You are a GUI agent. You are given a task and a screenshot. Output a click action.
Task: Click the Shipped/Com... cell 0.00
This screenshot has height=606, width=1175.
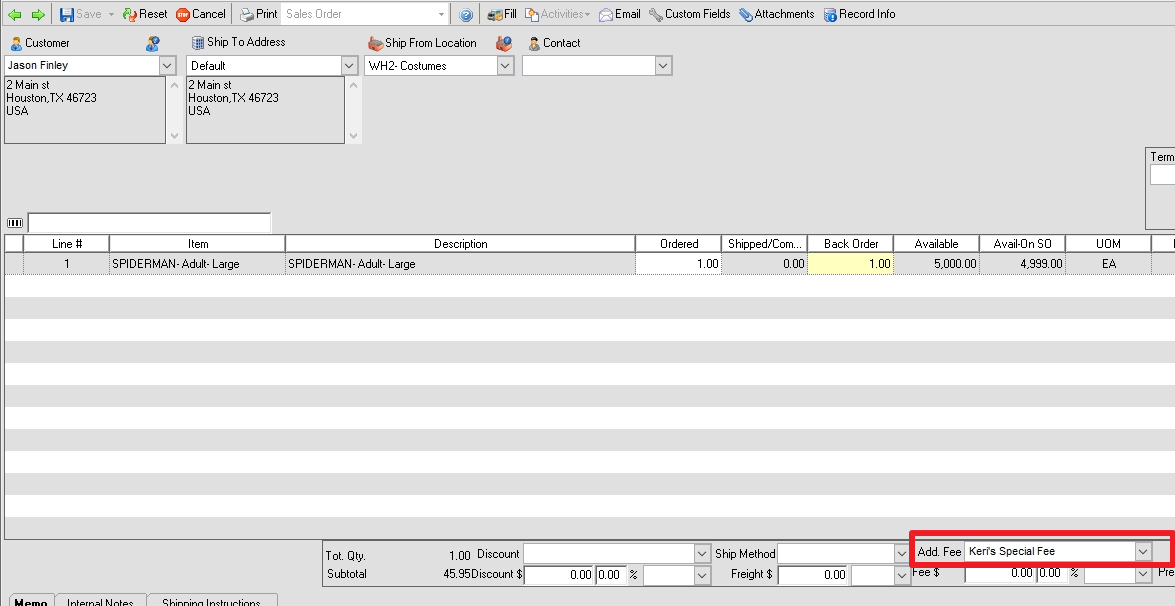pyautogui.click(x=764, y=264)
